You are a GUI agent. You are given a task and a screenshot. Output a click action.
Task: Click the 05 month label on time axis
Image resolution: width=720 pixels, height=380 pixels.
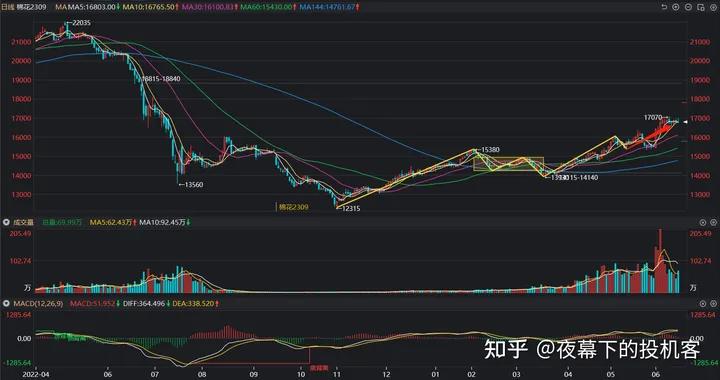click(x=611, y=374)
